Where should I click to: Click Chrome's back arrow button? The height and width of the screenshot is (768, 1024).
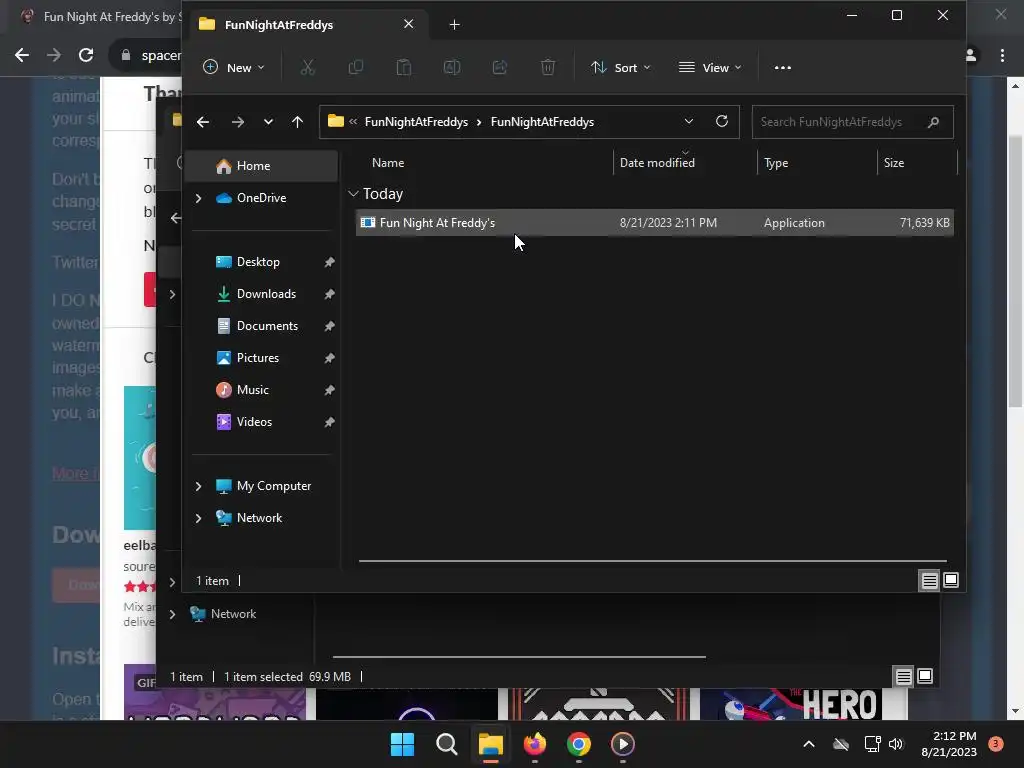point(22,56)
